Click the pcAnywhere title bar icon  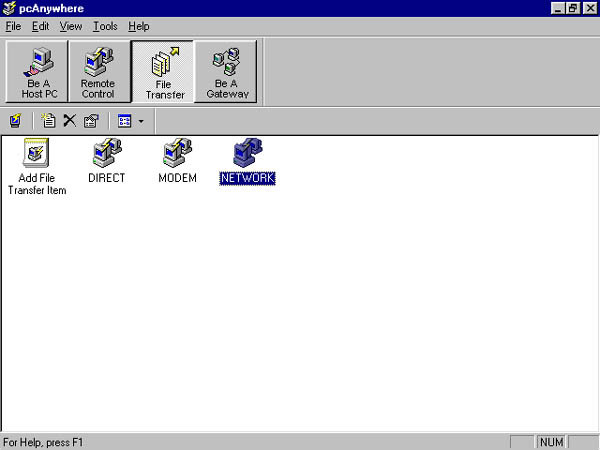pos(9,8)
